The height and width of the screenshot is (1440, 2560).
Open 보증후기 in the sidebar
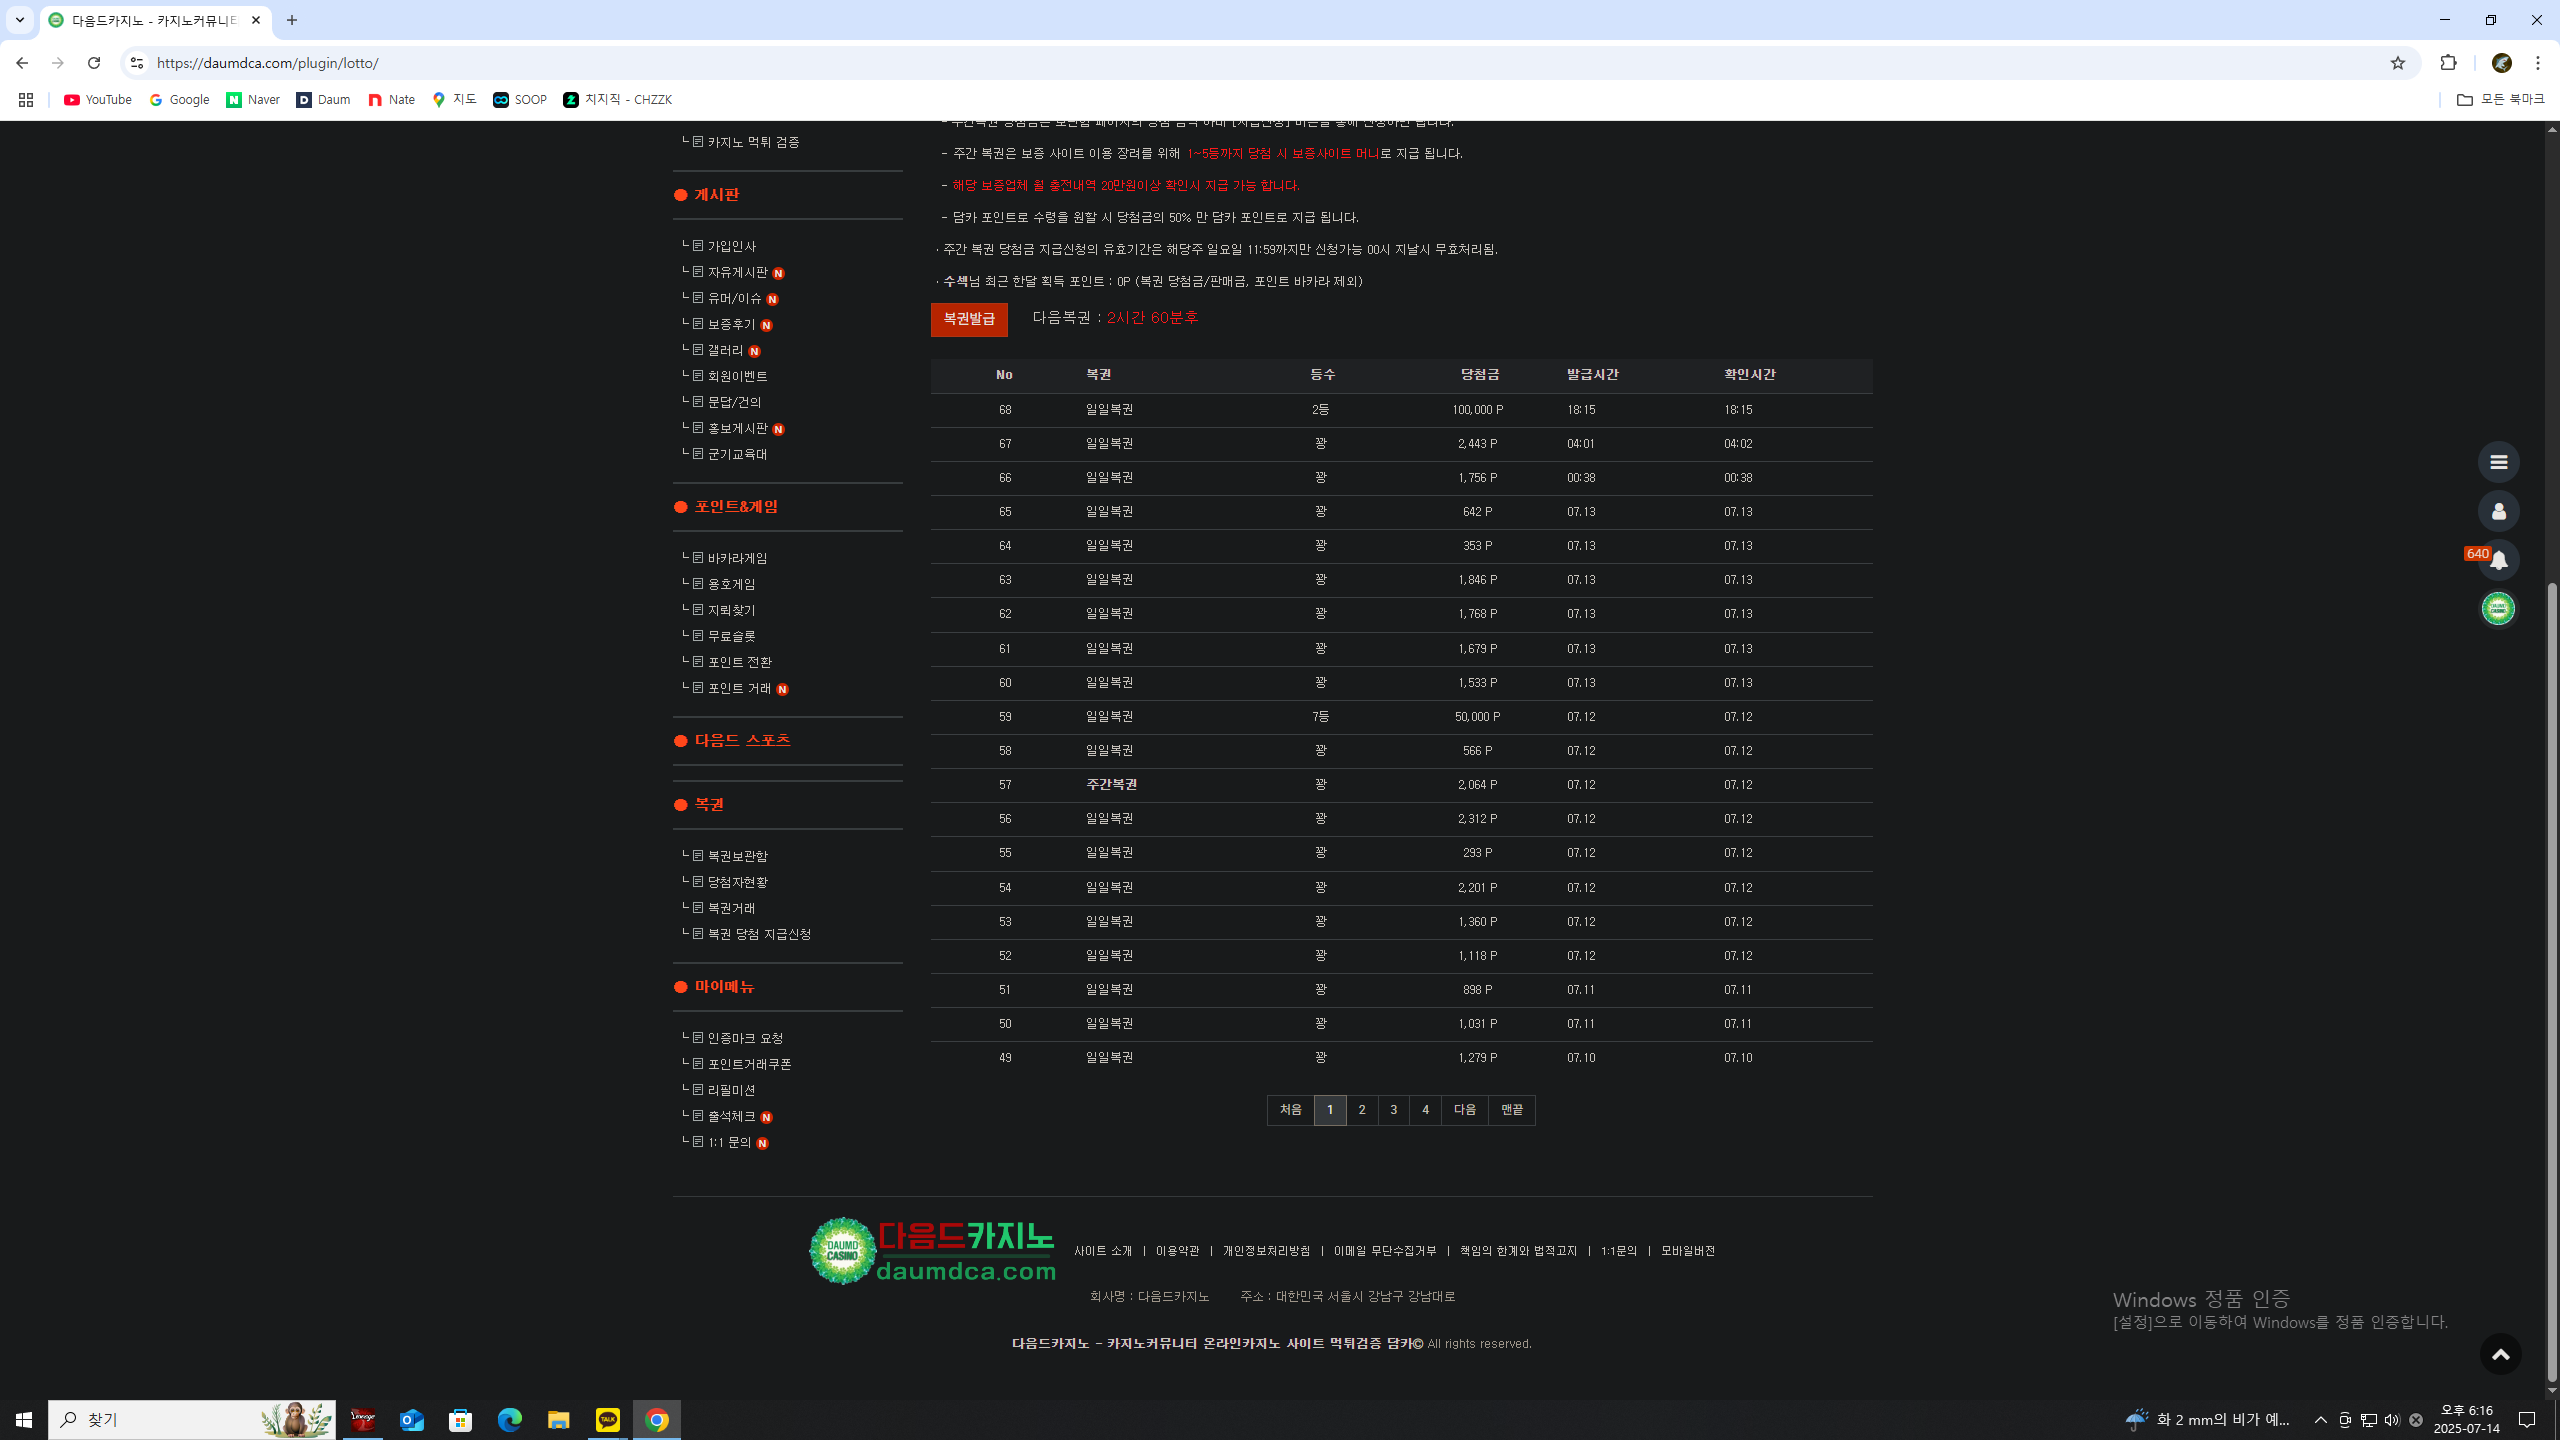pyautogui.click(x=732, y=325)
